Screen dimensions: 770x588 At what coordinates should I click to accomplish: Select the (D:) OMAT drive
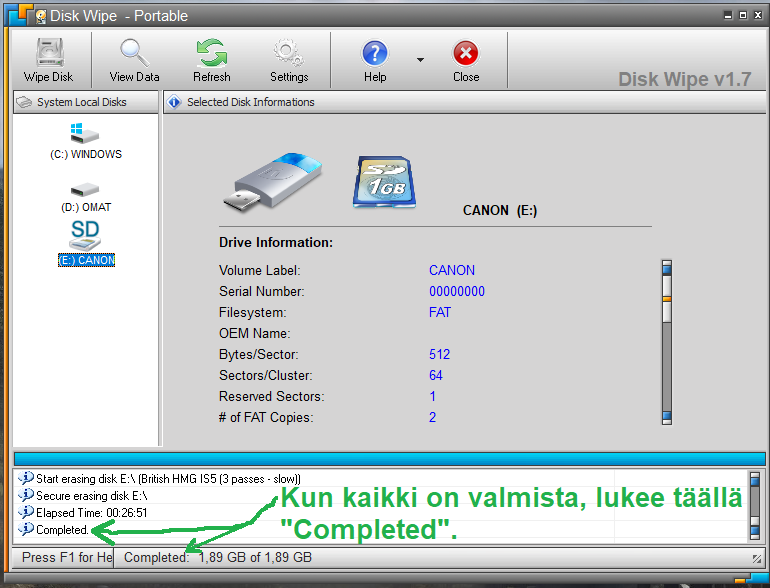tap(86, 197)
